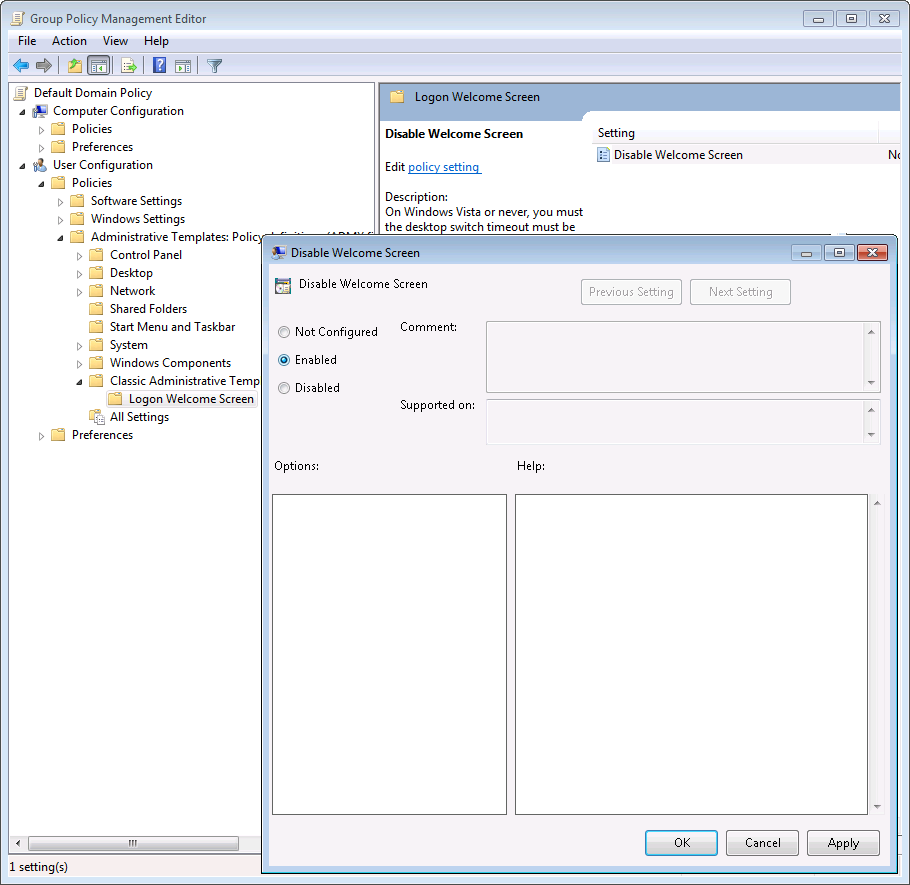Screen dimensions: 910x885
Task: Open the View menu
Action: click(x=115, y=41)
